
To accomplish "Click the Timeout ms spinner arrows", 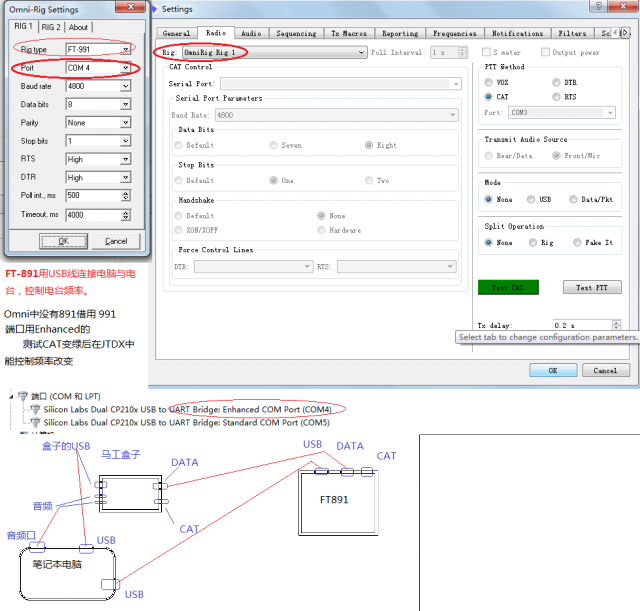I will point(126,215).
